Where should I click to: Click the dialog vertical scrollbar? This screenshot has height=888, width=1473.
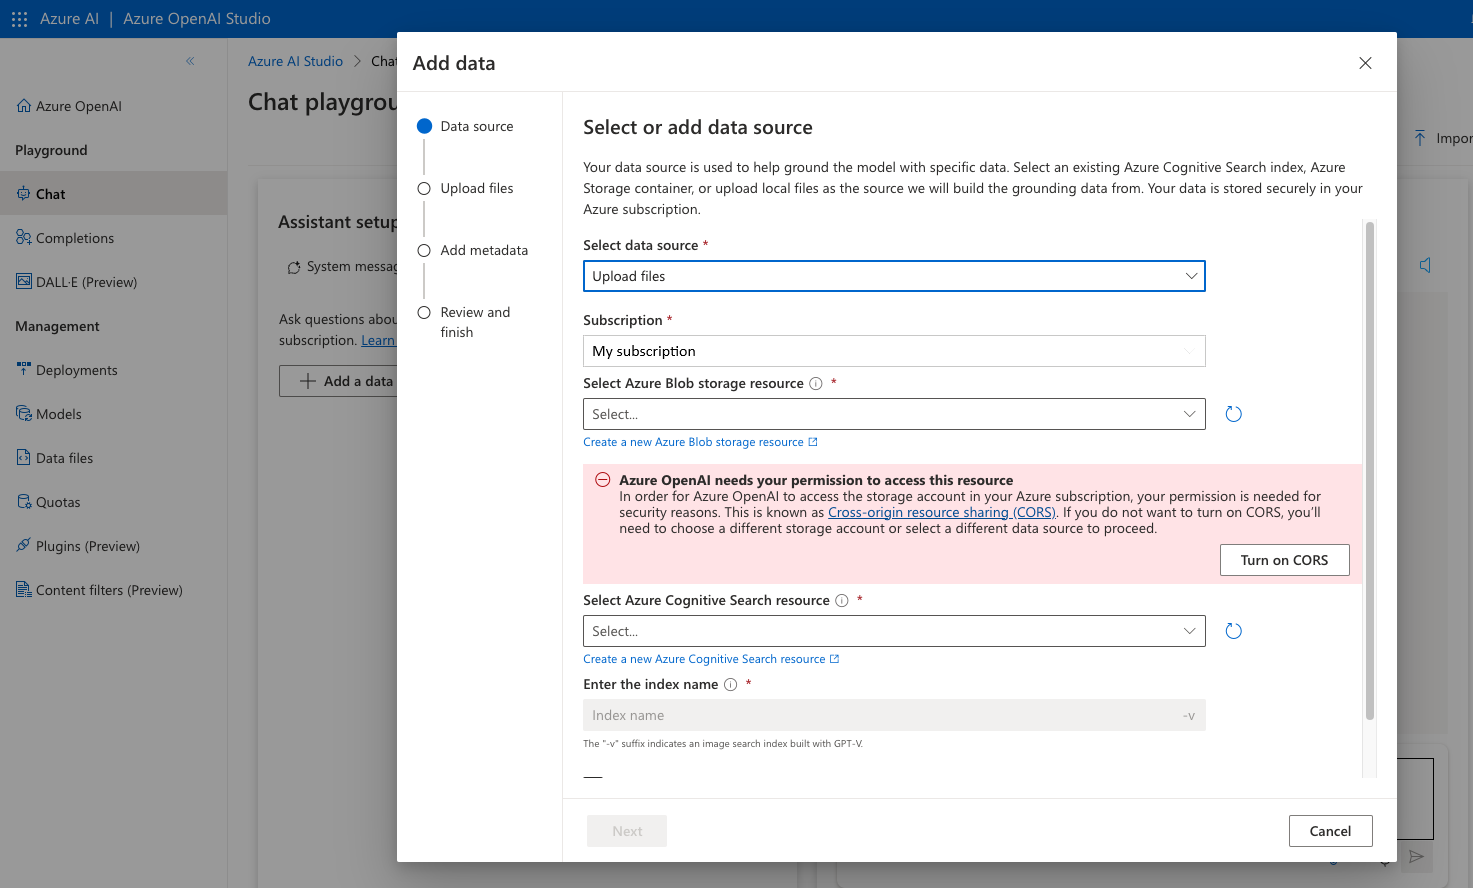(x=1370, y=470)
